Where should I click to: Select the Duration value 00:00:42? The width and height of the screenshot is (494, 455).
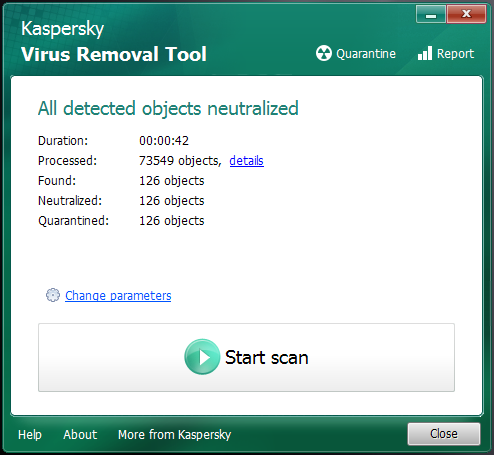(164, 141)
